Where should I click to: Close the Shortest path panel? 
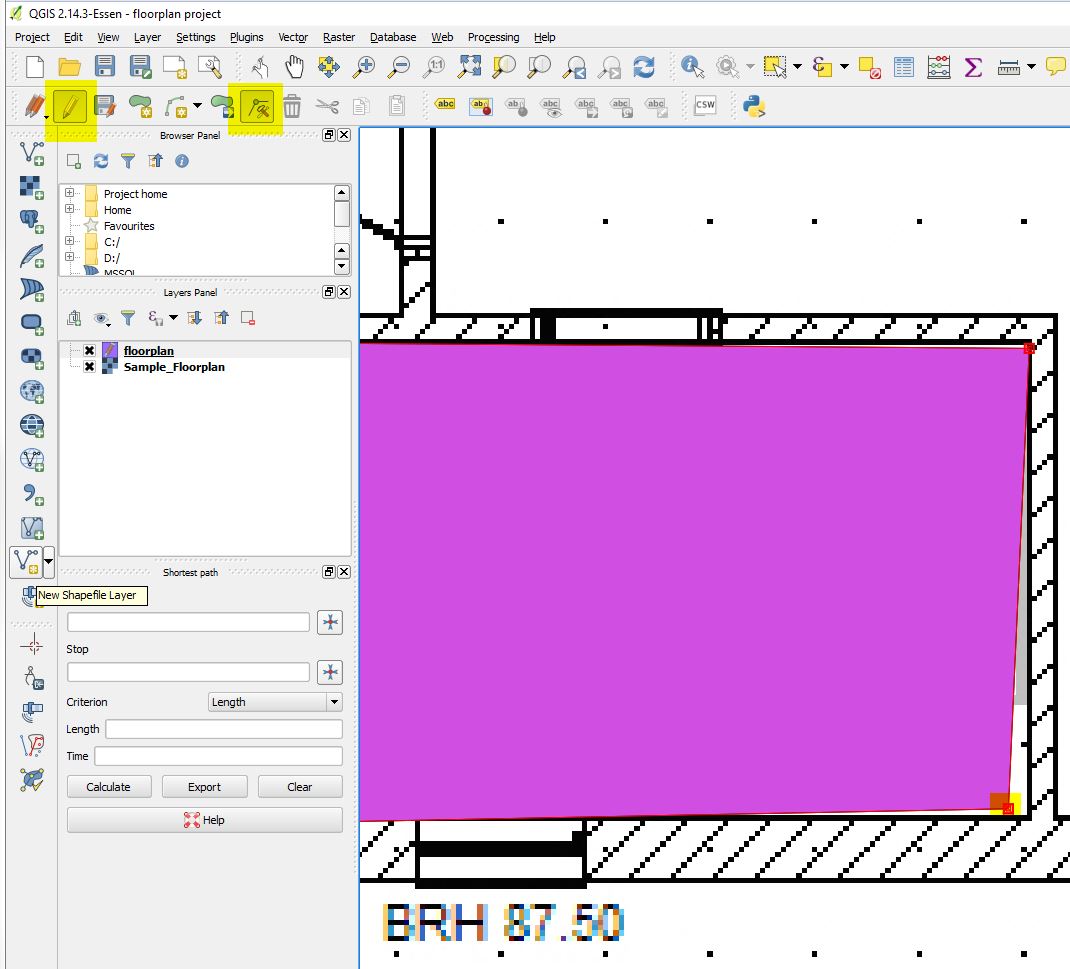coord(344,572)
